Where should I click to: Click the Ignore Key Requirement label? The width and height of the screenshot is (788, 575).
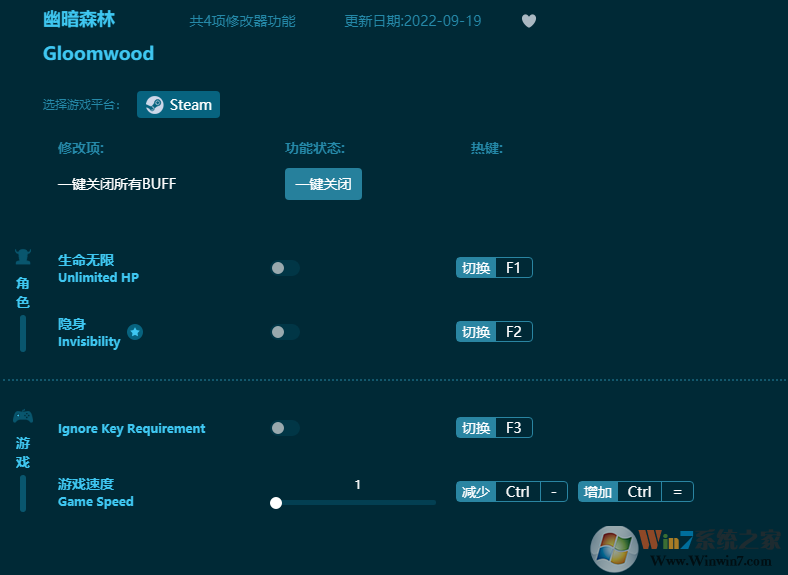[x=132, y=429]
